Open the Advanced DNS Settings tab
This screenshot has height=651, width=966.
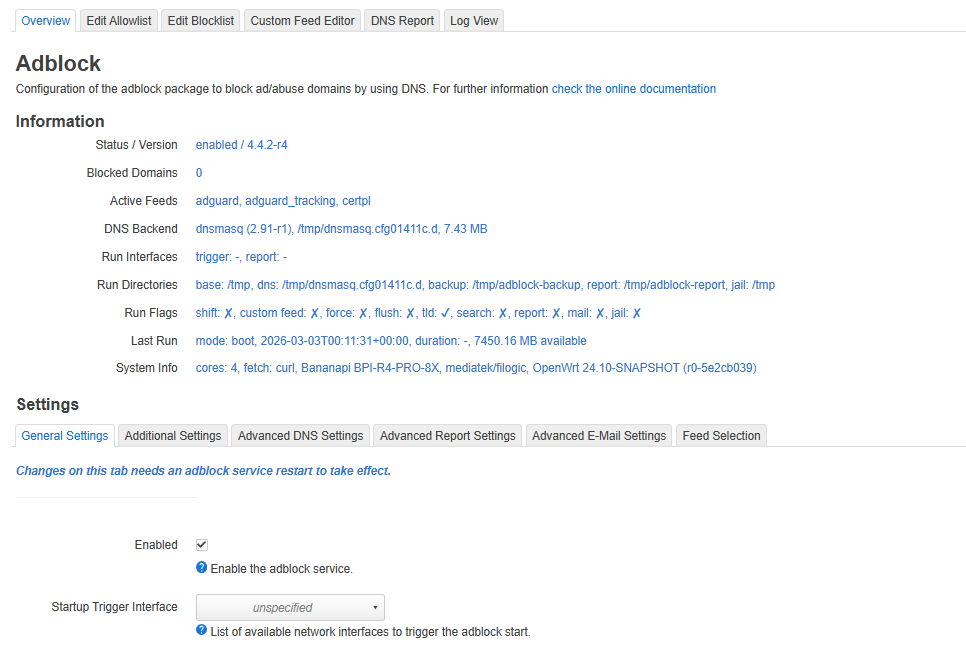pyautogui.click(x=300, y=436)
